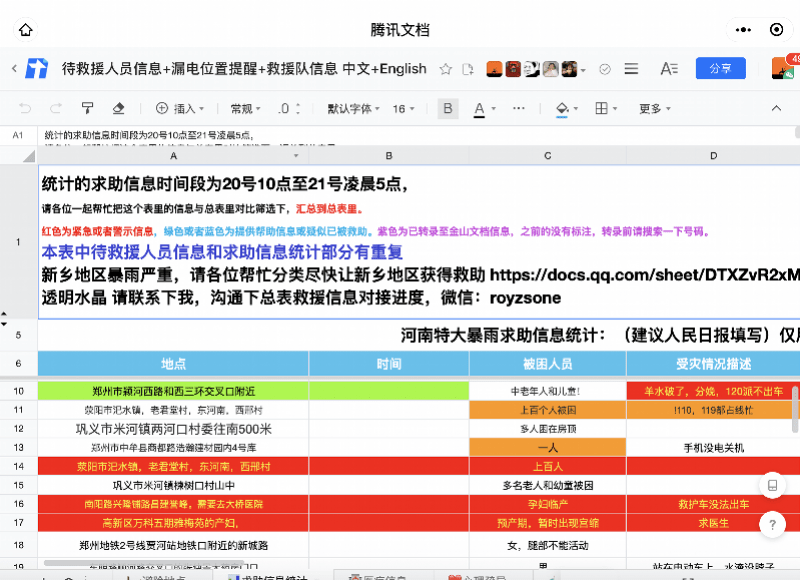Image resolution: width=800 pixels, height=580 pixels.
Task: Open the fill color bucket
Action: [x=564, y=108]
